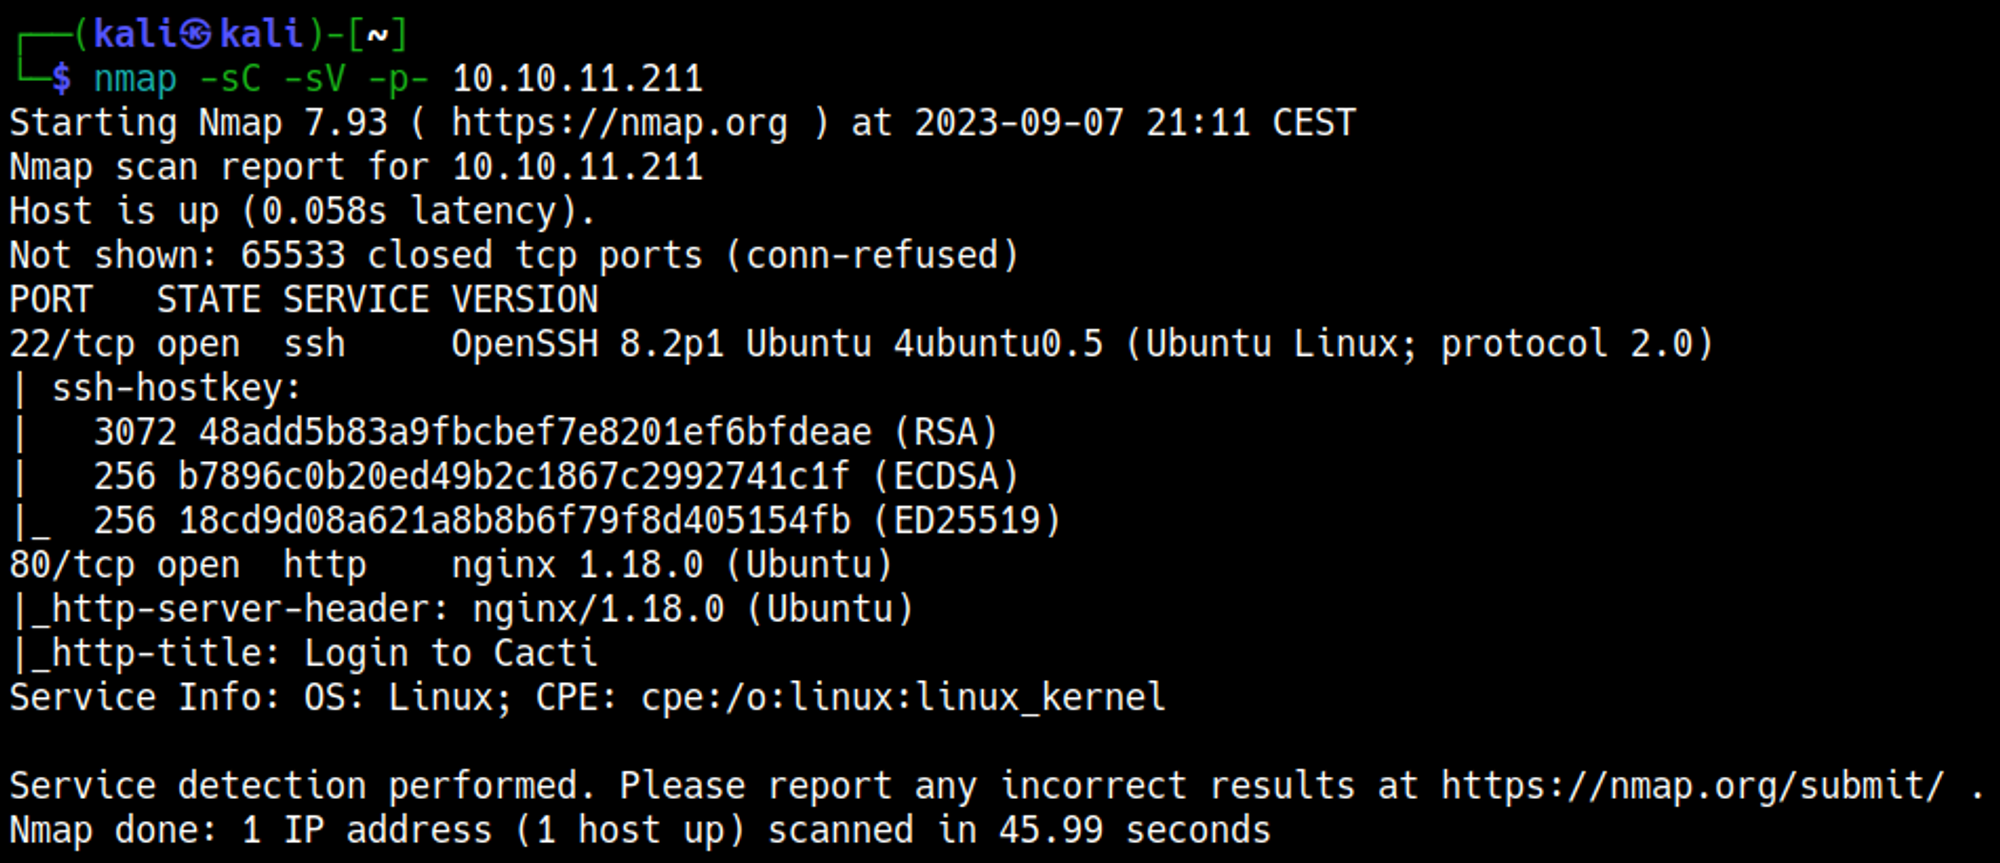Click the 22/tcp port entry
The width and height of the screenshot is (2000, 863).
(72, 344)
